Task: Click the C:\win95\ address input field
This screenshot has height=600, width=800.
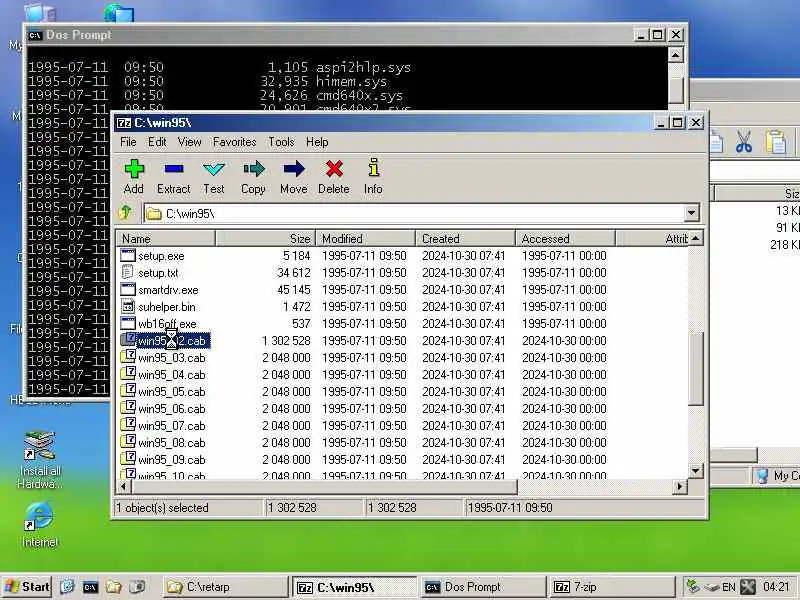Action: pos(414,213)
